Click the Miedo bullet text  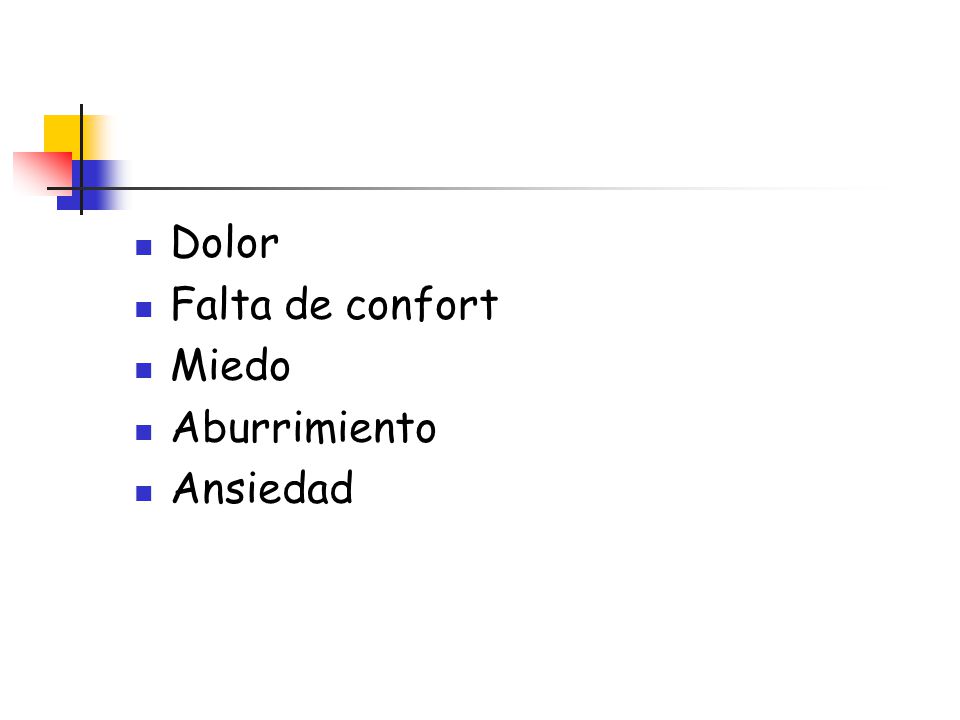[x=231, y=365]
